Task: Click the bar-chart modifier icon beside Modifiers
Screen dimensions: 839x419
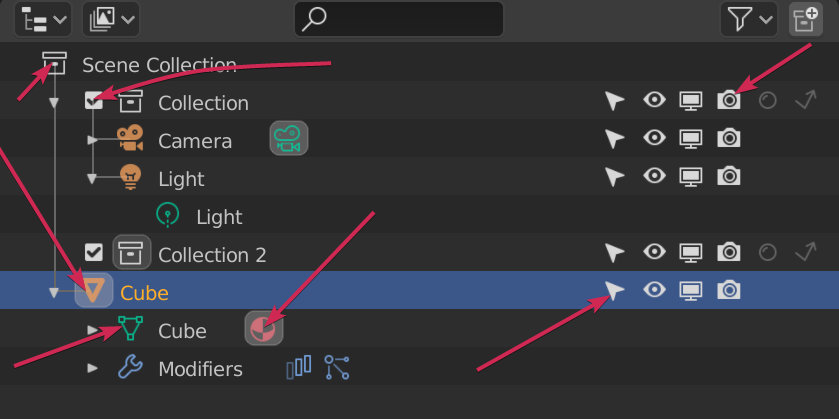Action: pyautogui.click(x=299, y=367)
